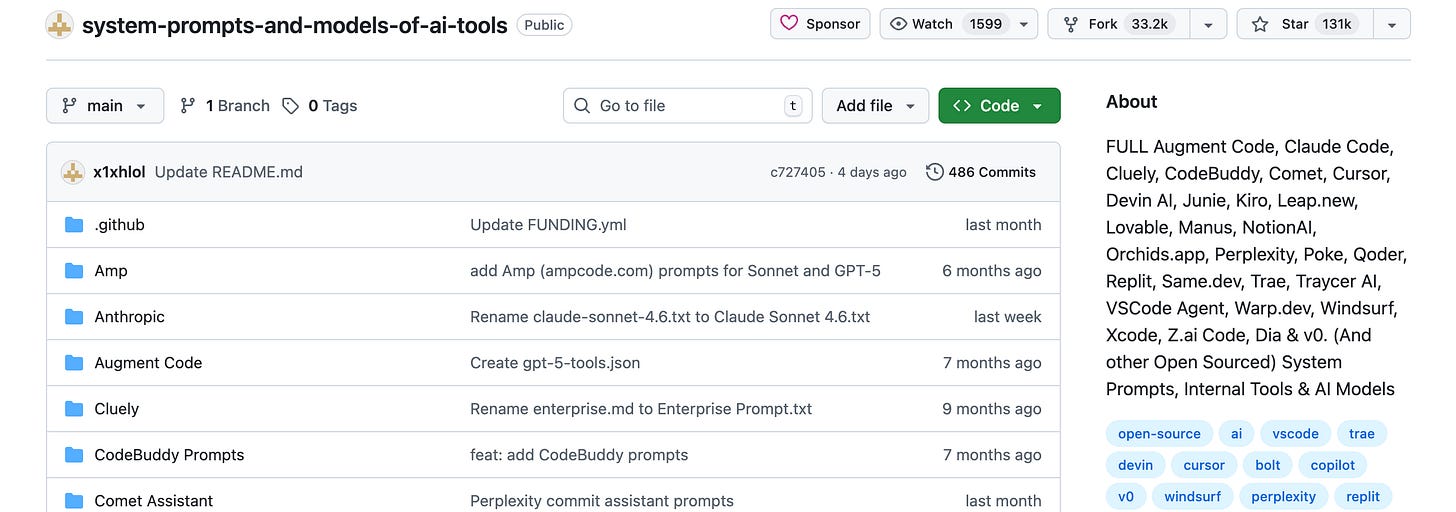This screenshot has height=512, width=1456.
Task: Select the perplexity topic tag
Action: point(1283,495)
